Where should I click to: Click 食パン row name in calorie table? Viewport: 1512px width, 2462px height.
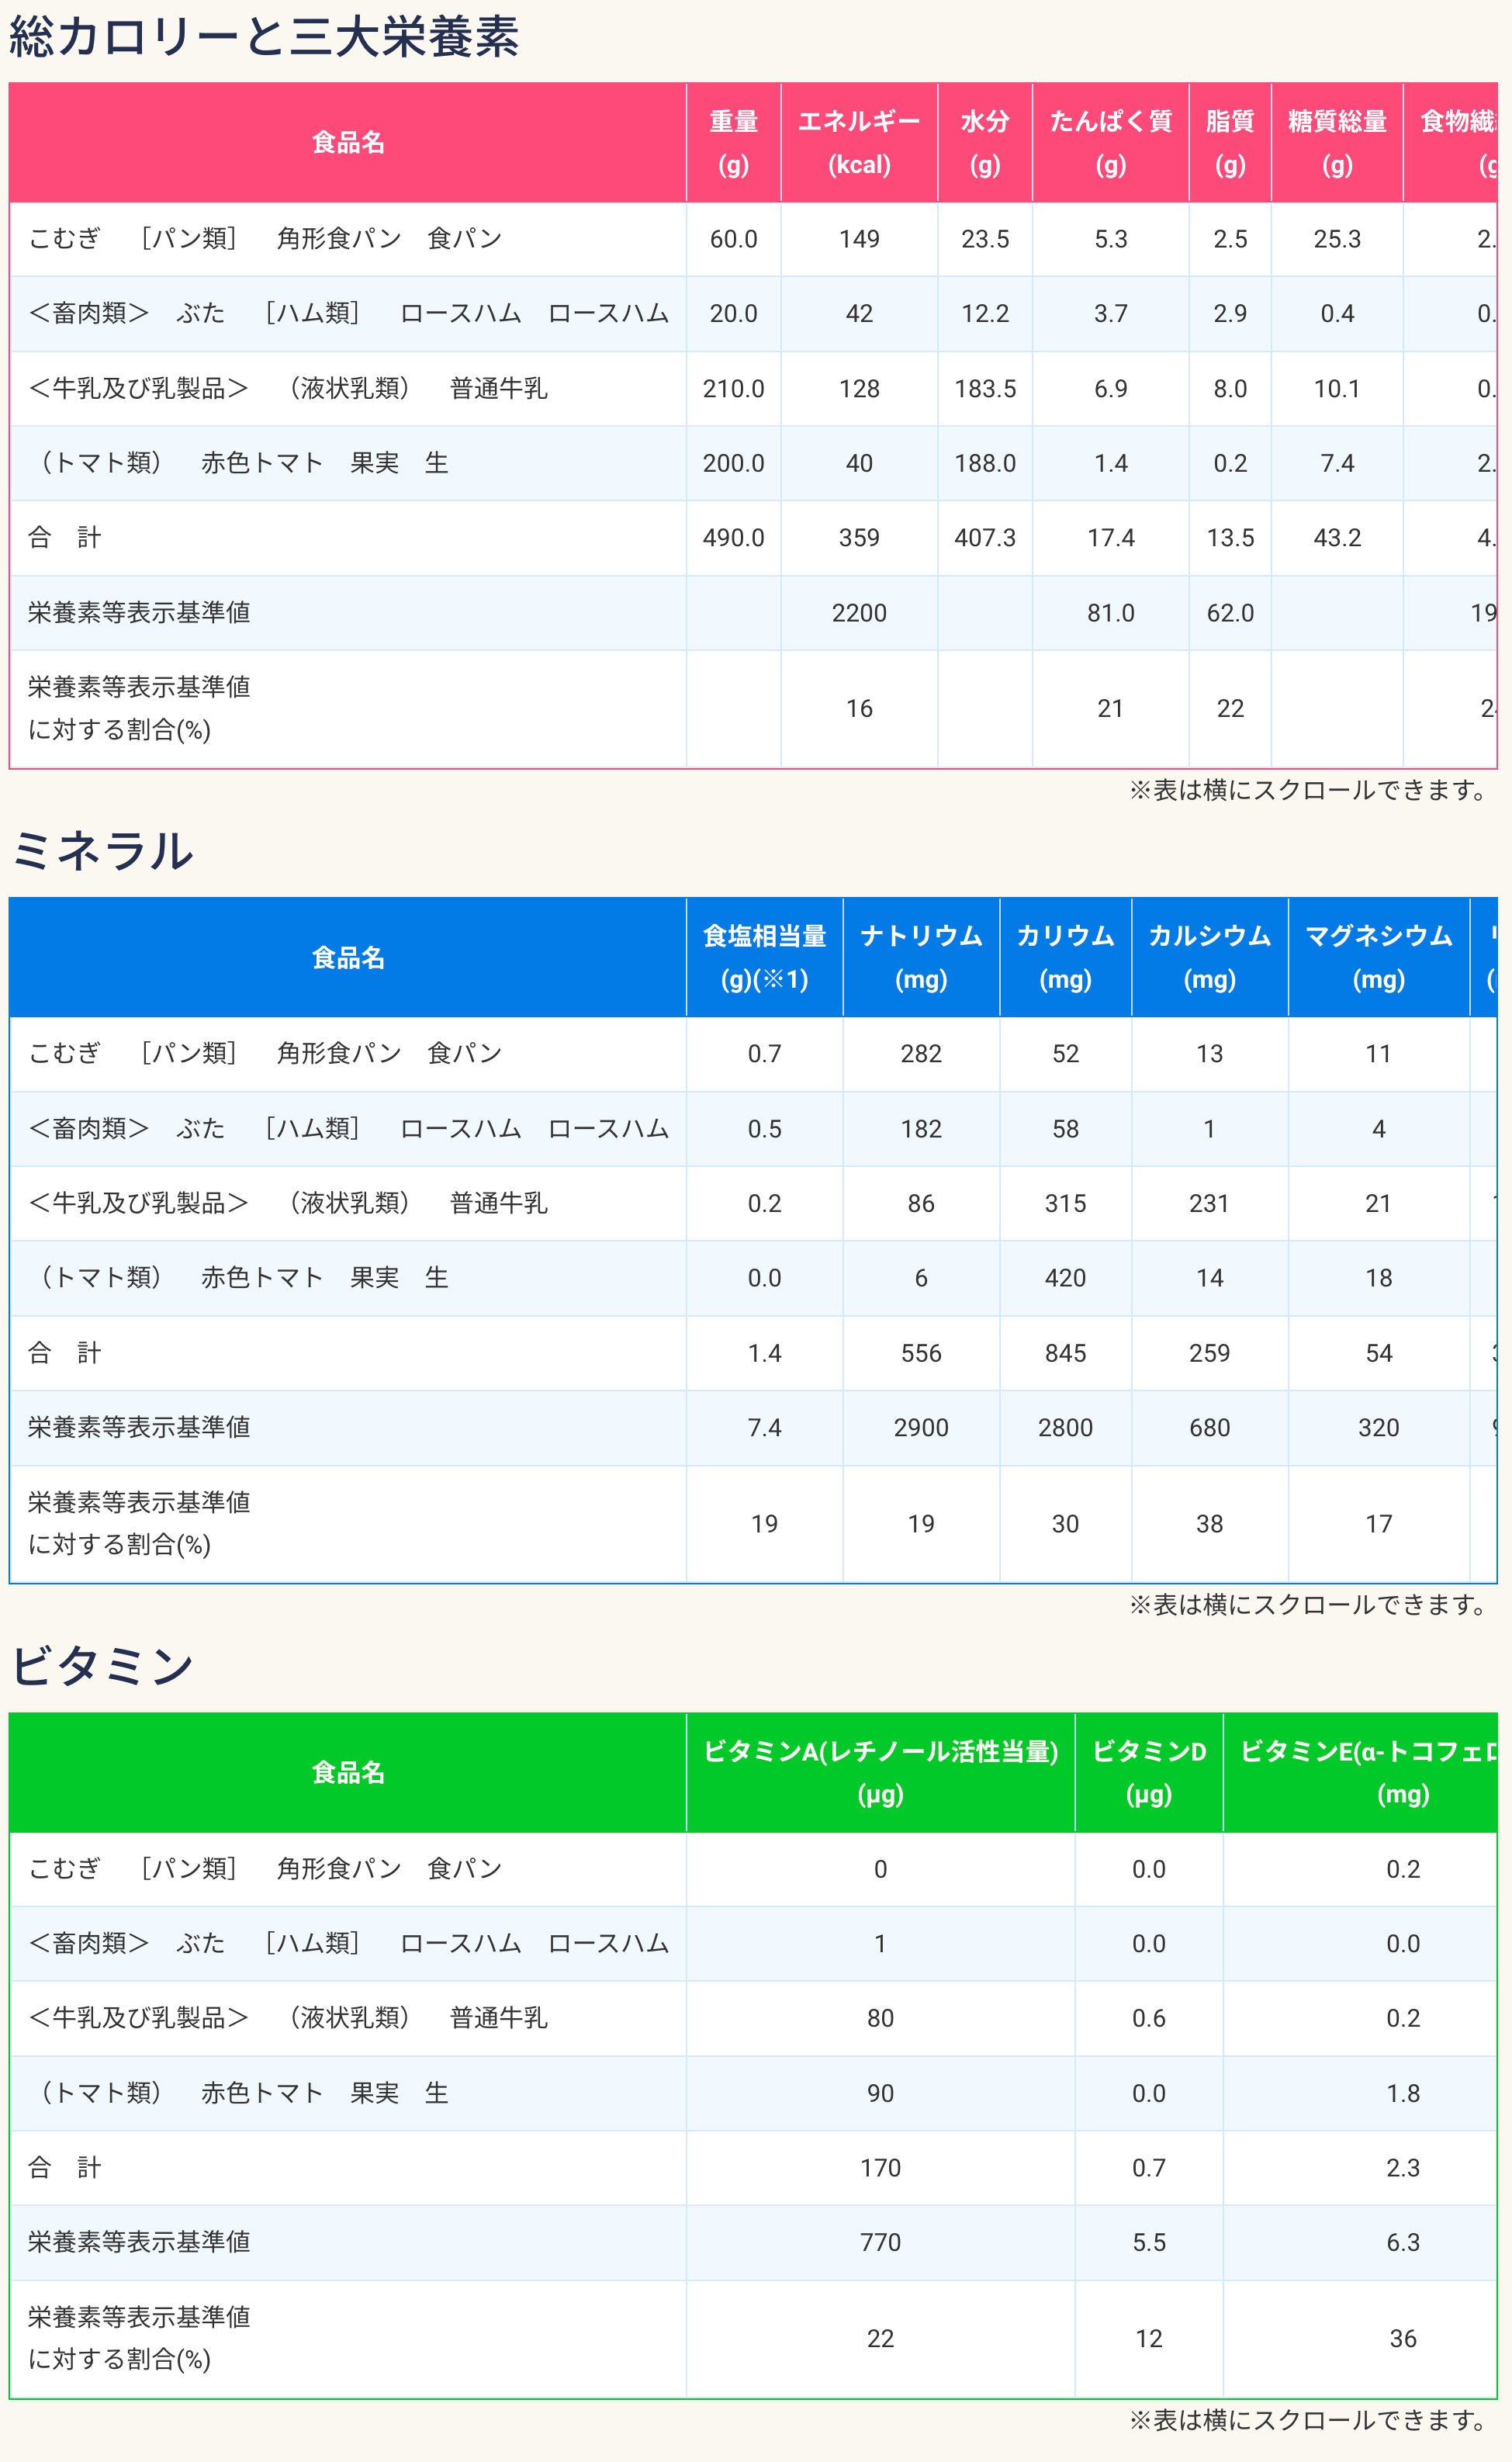[x=265, y=239]
